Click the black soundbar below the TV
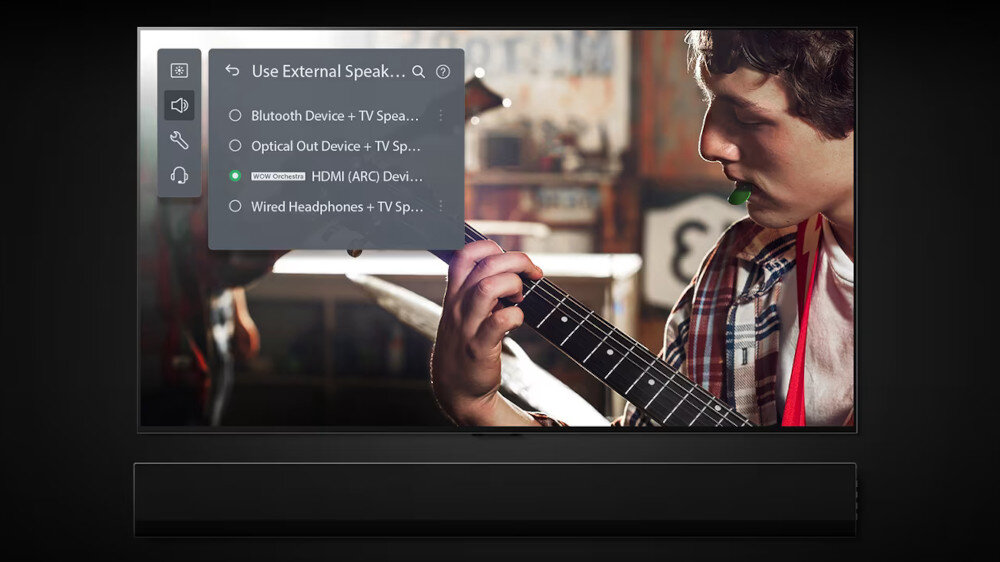Image resolution: width=1000 pixels, height=562 pixels. [495, 499]
